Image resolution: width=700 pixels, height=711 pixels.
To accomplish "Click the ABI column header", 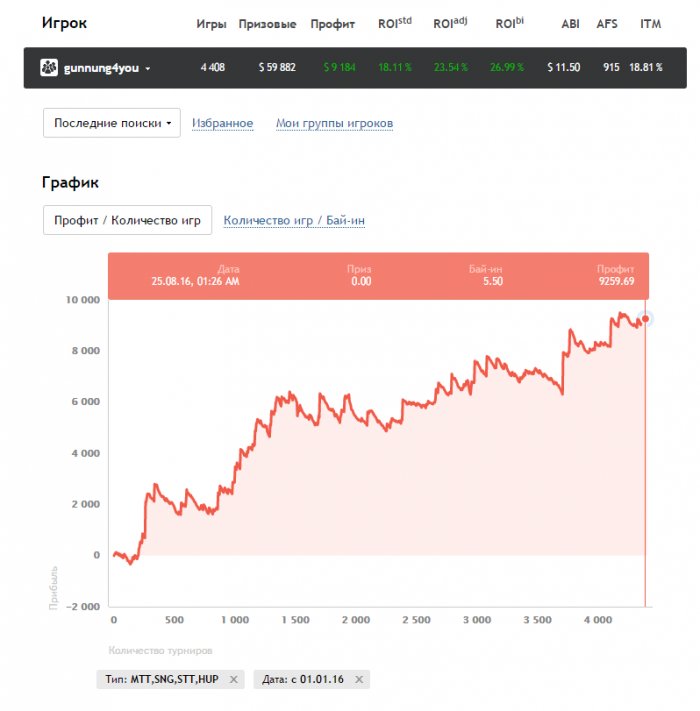I will click(x=570, y=24).
